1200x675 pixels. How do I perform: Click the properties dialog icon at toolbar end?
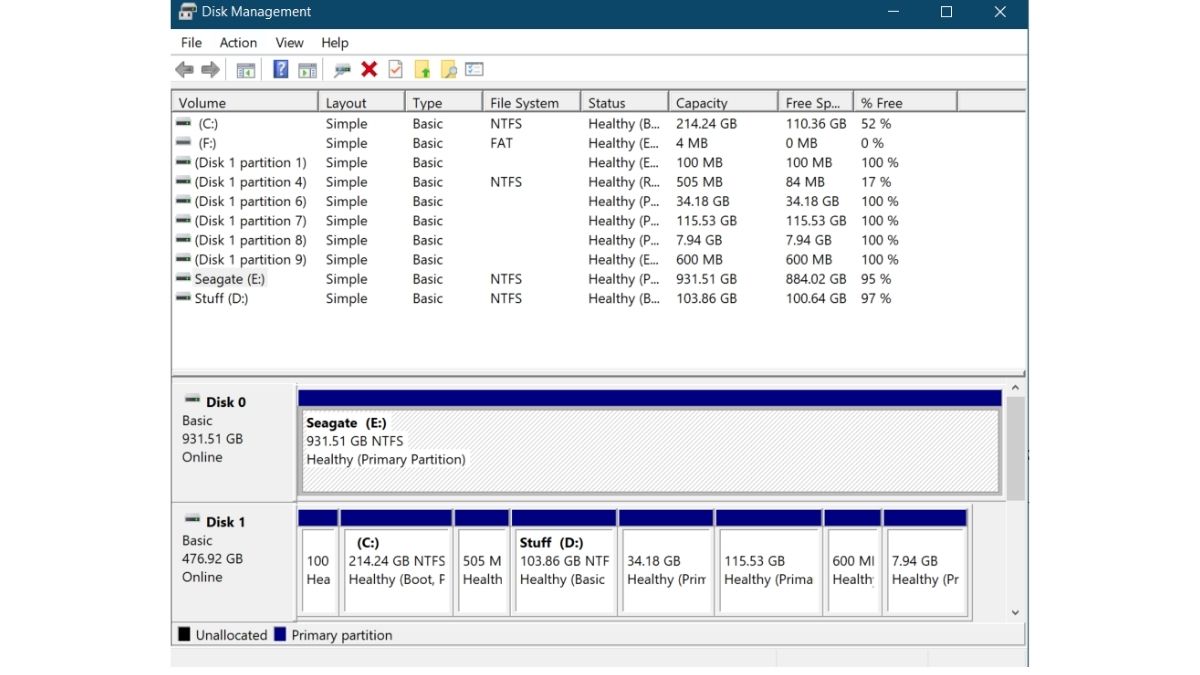472,69
